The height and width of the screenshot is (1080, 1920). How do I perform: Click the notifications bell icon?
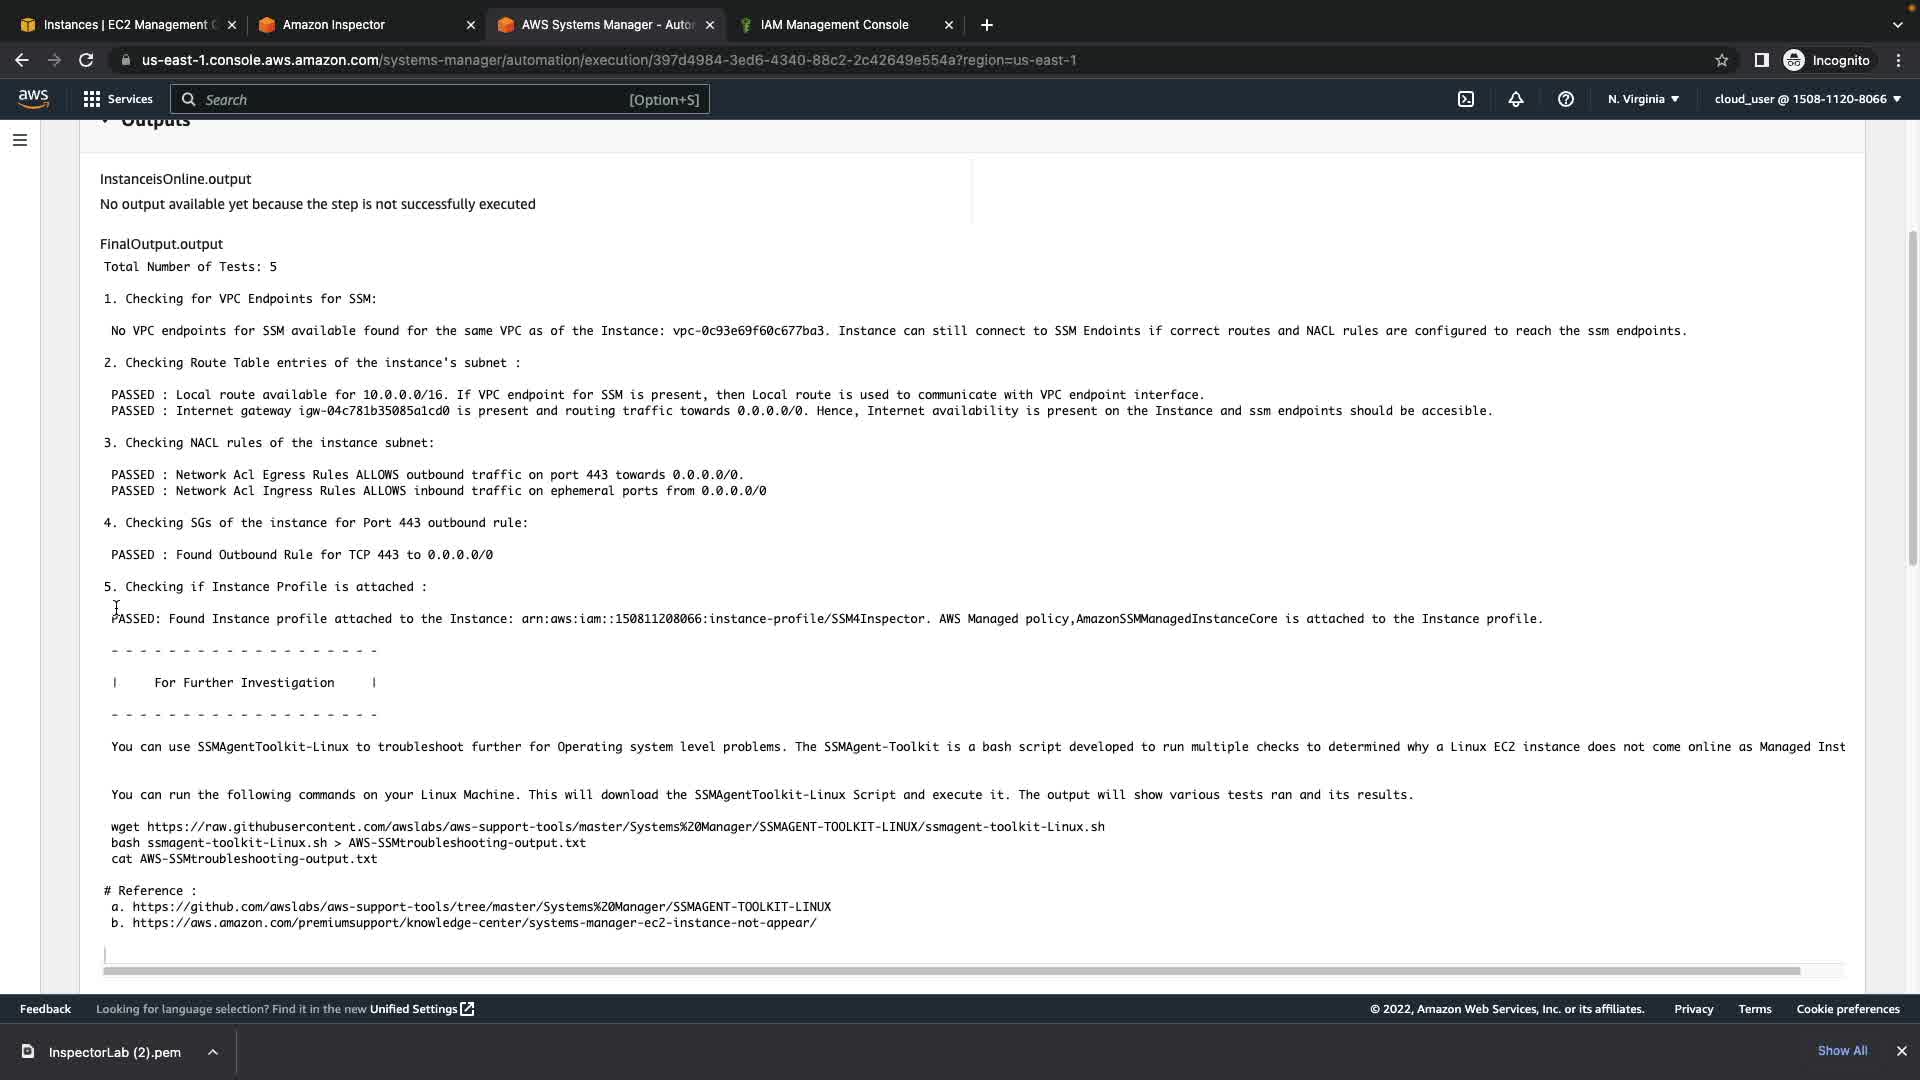1516,99
